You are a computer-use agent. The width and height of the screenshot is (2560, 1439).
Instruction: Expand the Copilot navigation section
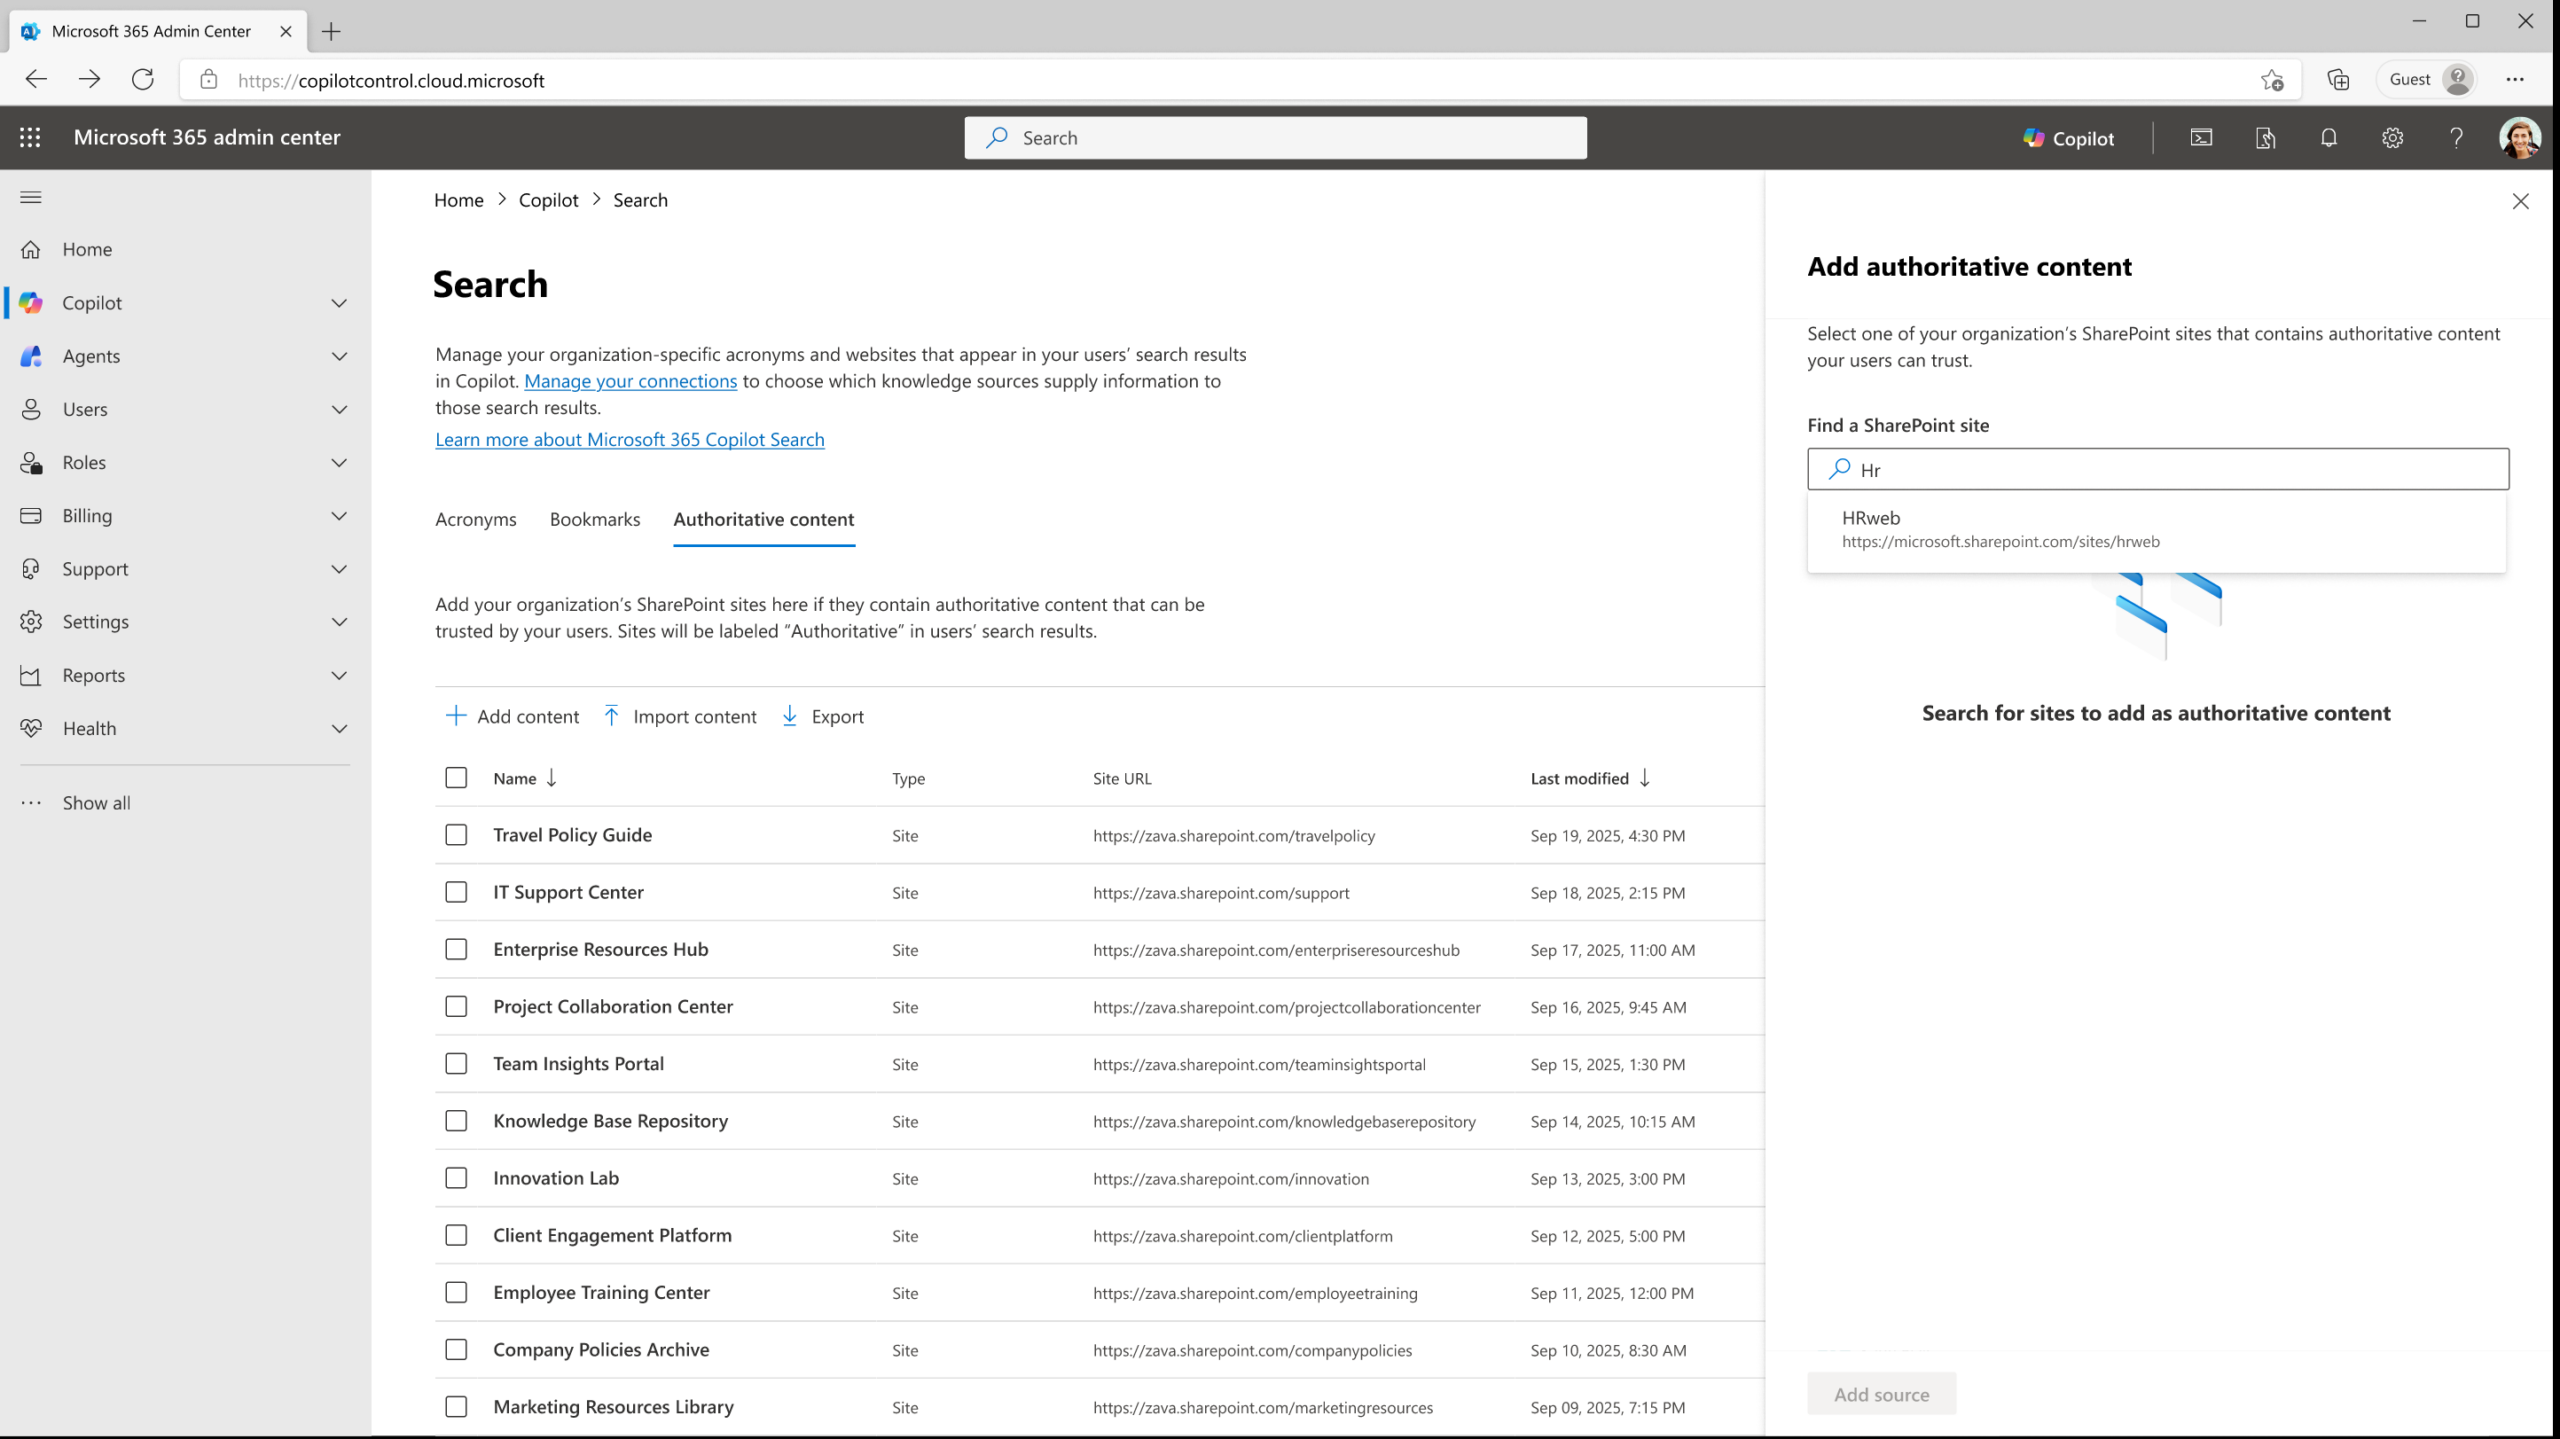340,303
